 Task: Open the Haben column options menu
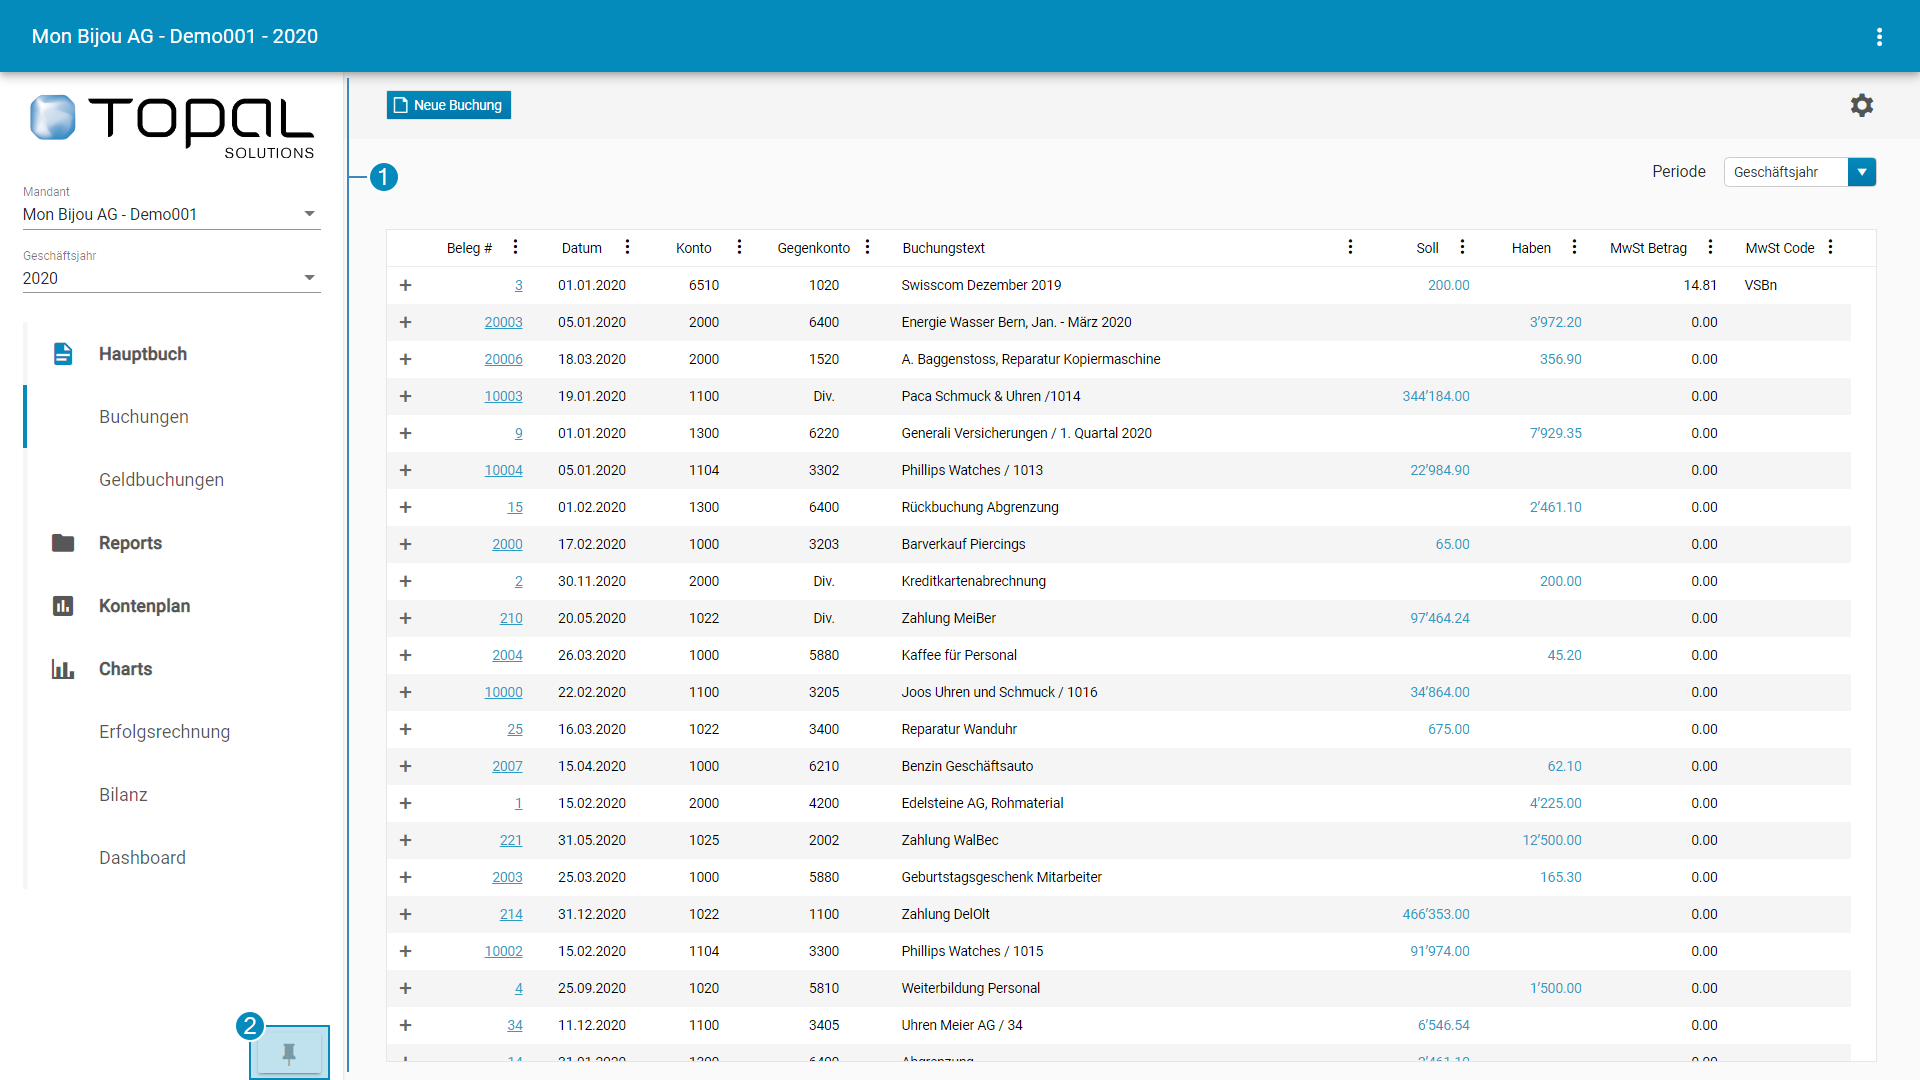pyautogui.click(x=1574, y=247)
